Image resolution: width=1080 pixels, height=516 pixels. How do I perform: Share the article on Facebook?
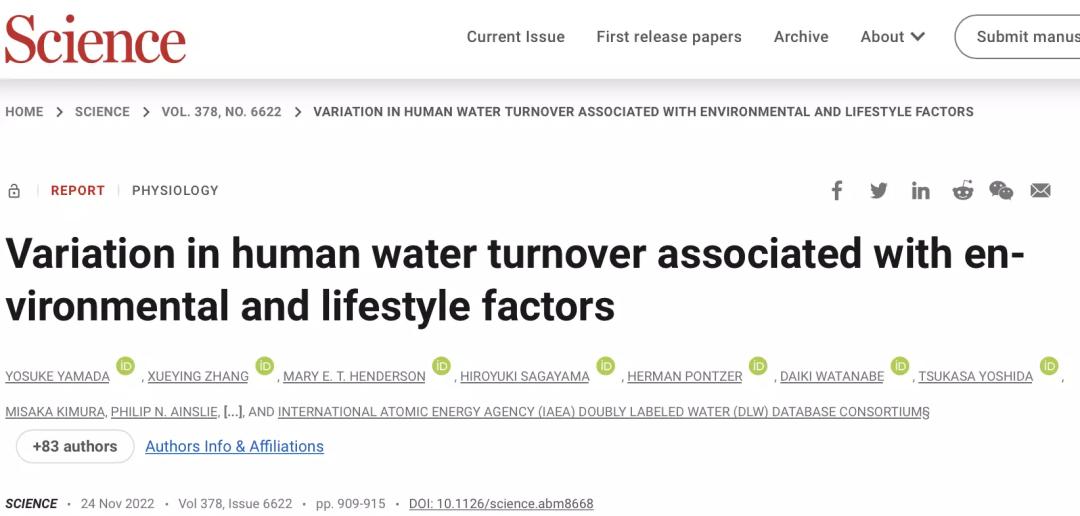837,191
